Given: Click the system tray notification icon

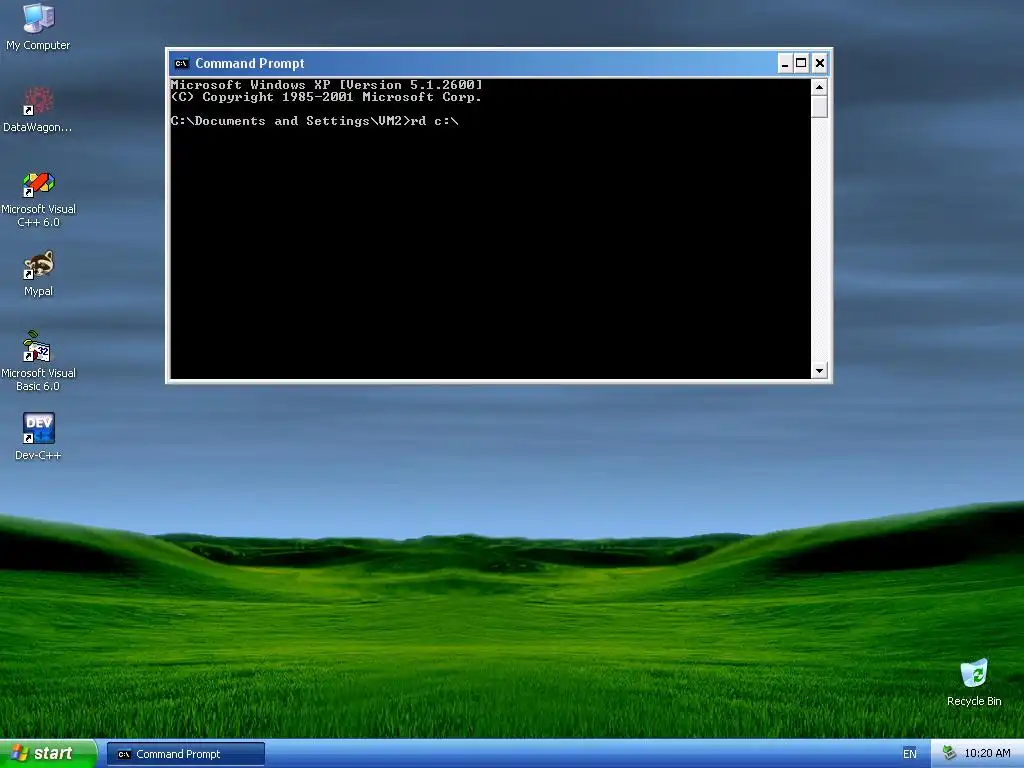Looking at the screenshot, I should pos(949,753).
